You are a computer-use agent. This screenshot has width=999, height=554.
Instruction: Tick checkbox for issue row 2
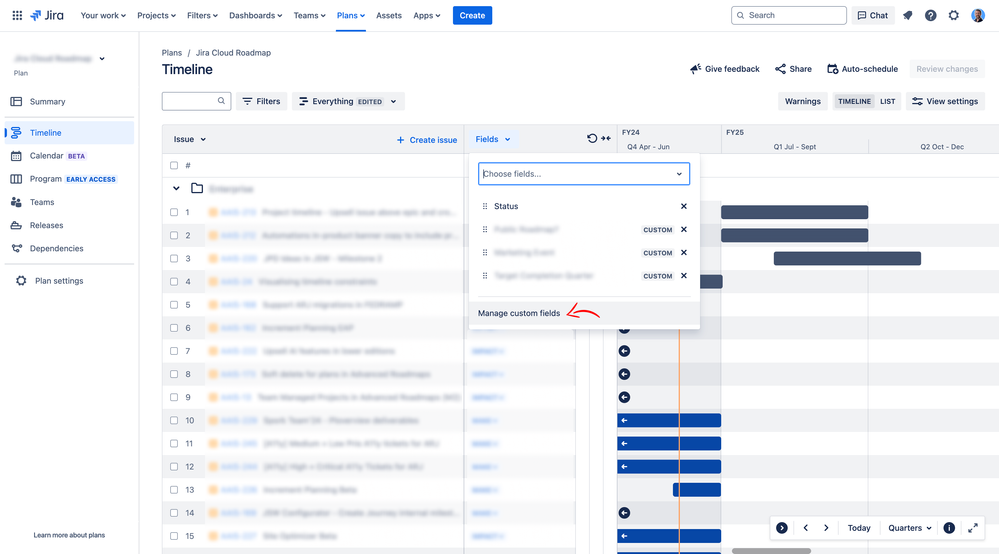click(x=174, y=236)
